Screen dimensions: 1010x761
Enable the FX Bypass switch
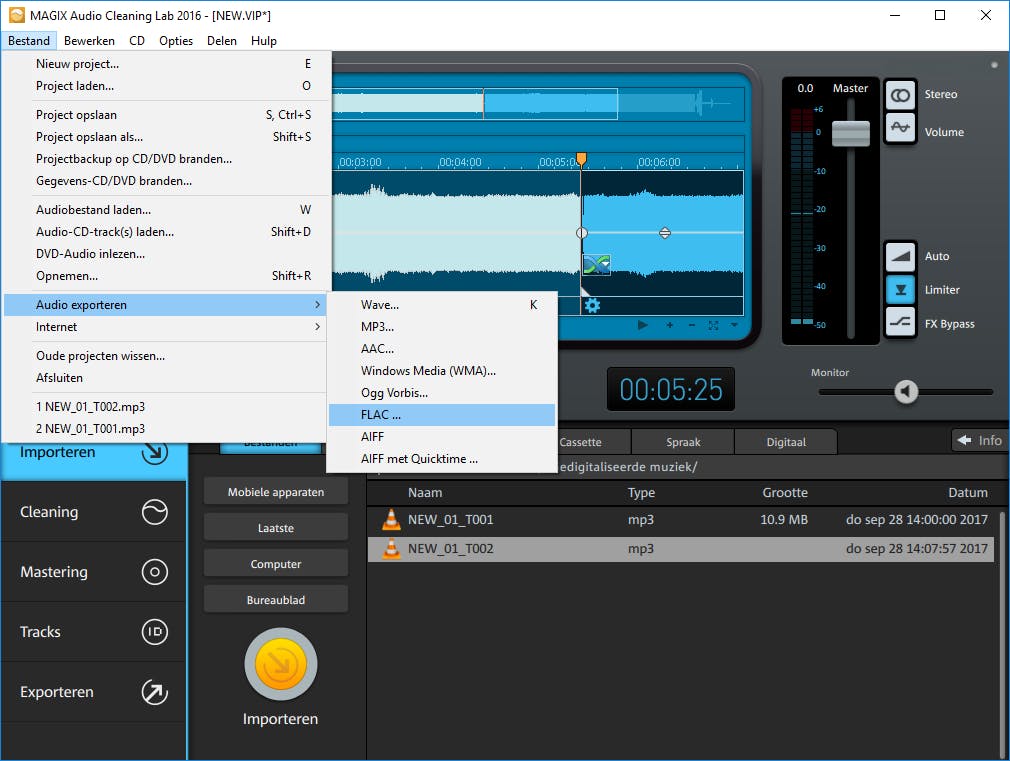pos(900,323)
